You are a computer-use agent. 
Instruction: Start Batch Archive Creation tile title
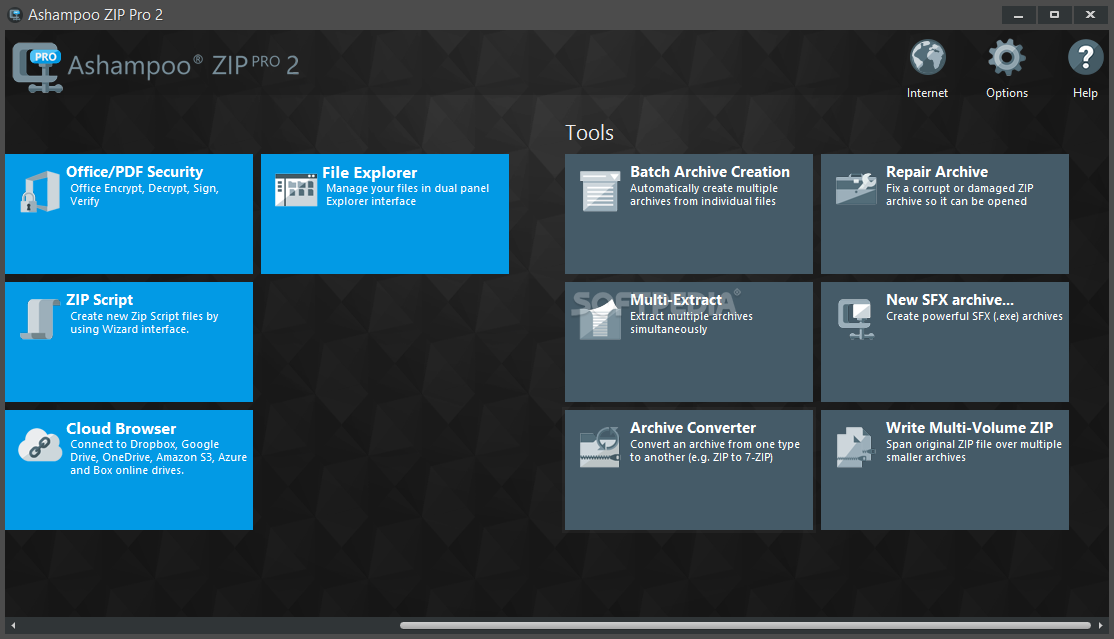pos(710,172)
